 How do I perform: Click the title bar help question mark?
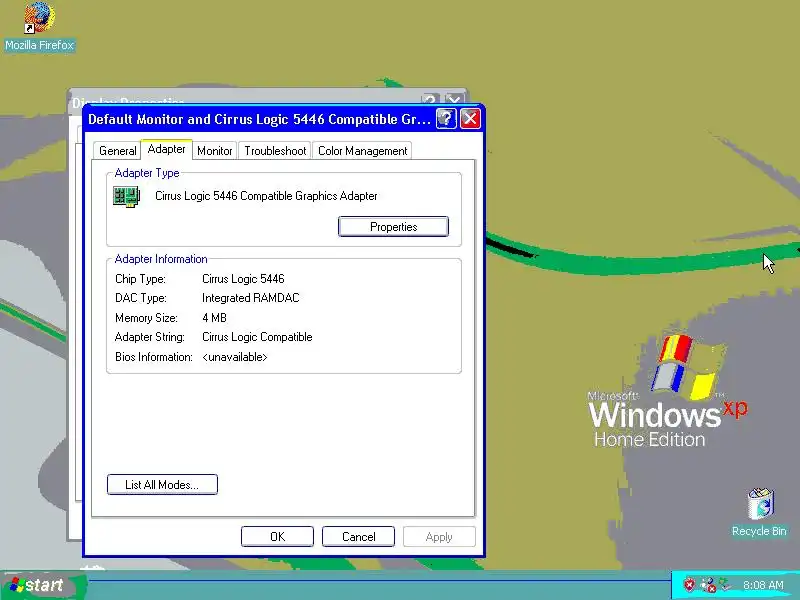coord(446,119)
